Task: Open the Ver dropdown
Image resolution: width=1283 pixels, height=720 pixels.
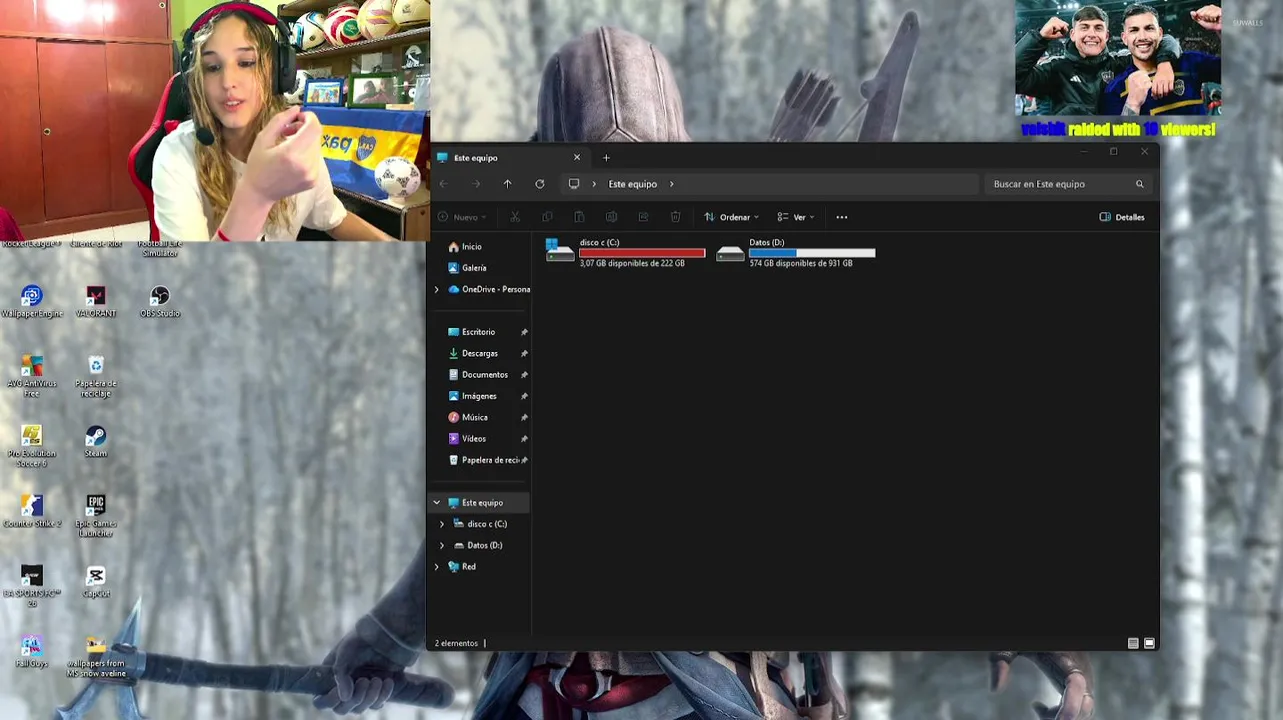Action: point(796,217)
